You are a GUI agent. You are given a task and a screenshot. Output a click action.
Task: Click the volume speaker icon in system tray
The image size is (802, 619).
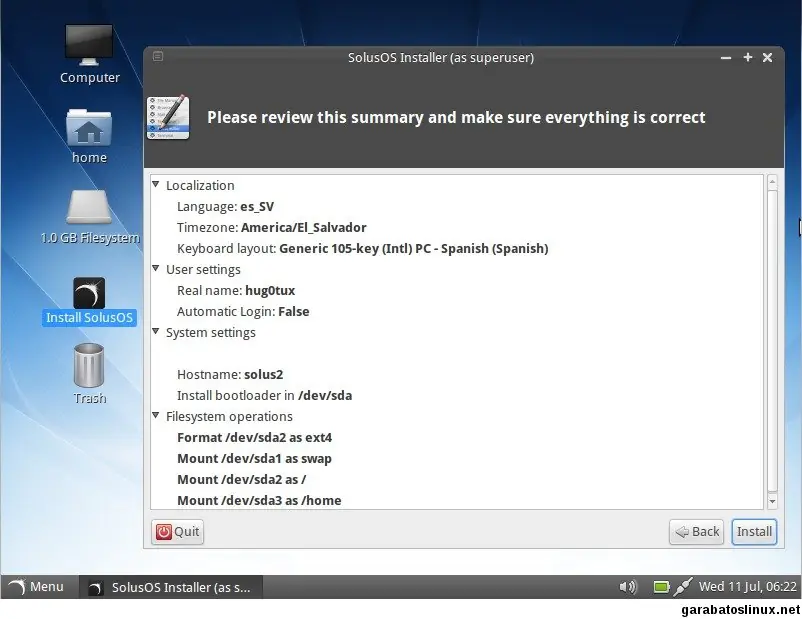(x=628, y=586)
